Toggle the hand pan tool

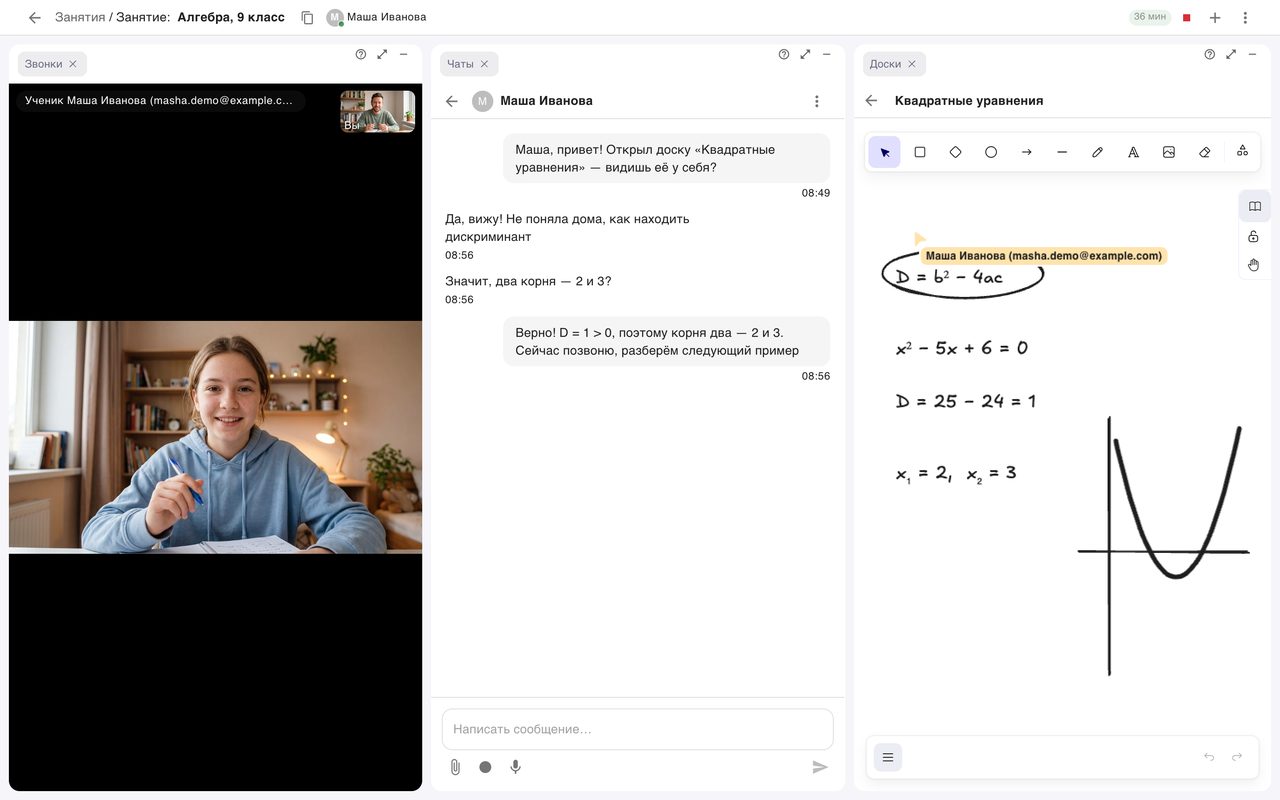(x=1254, y=265)
